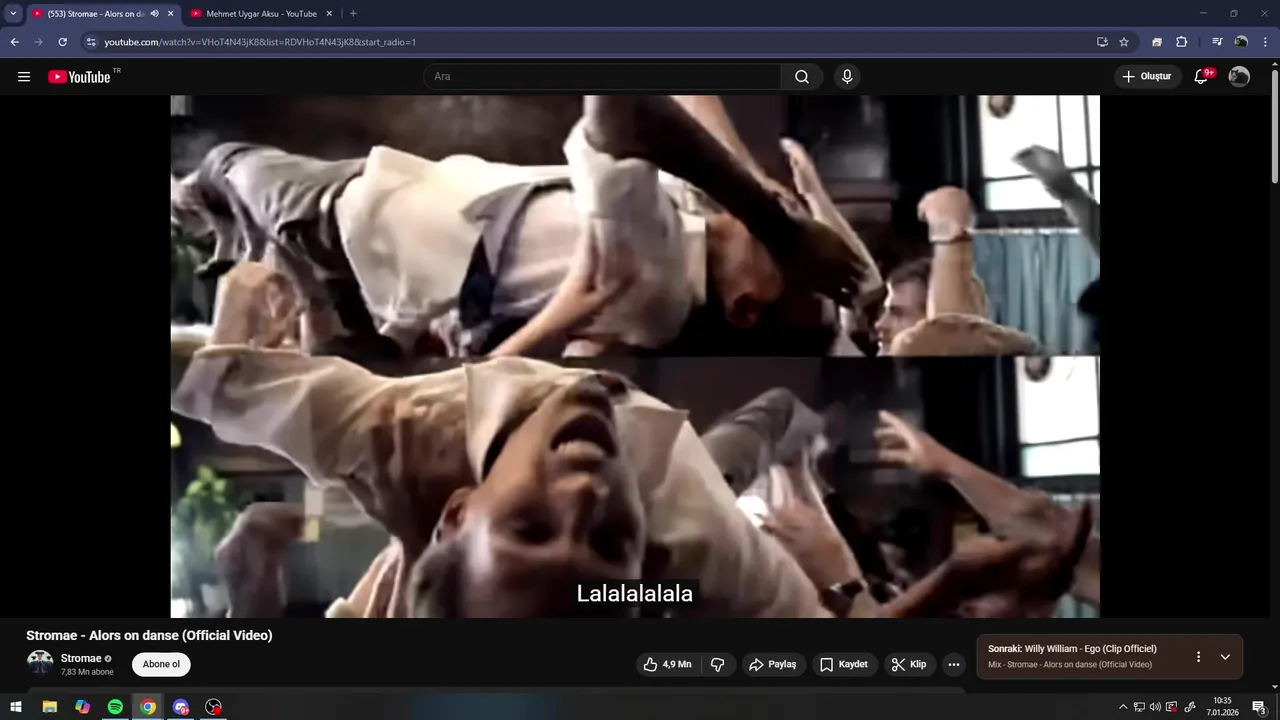The width and height of the screenshot is (1280, 720).
Task: Open the Stromae channel name link
Action: 81,658
